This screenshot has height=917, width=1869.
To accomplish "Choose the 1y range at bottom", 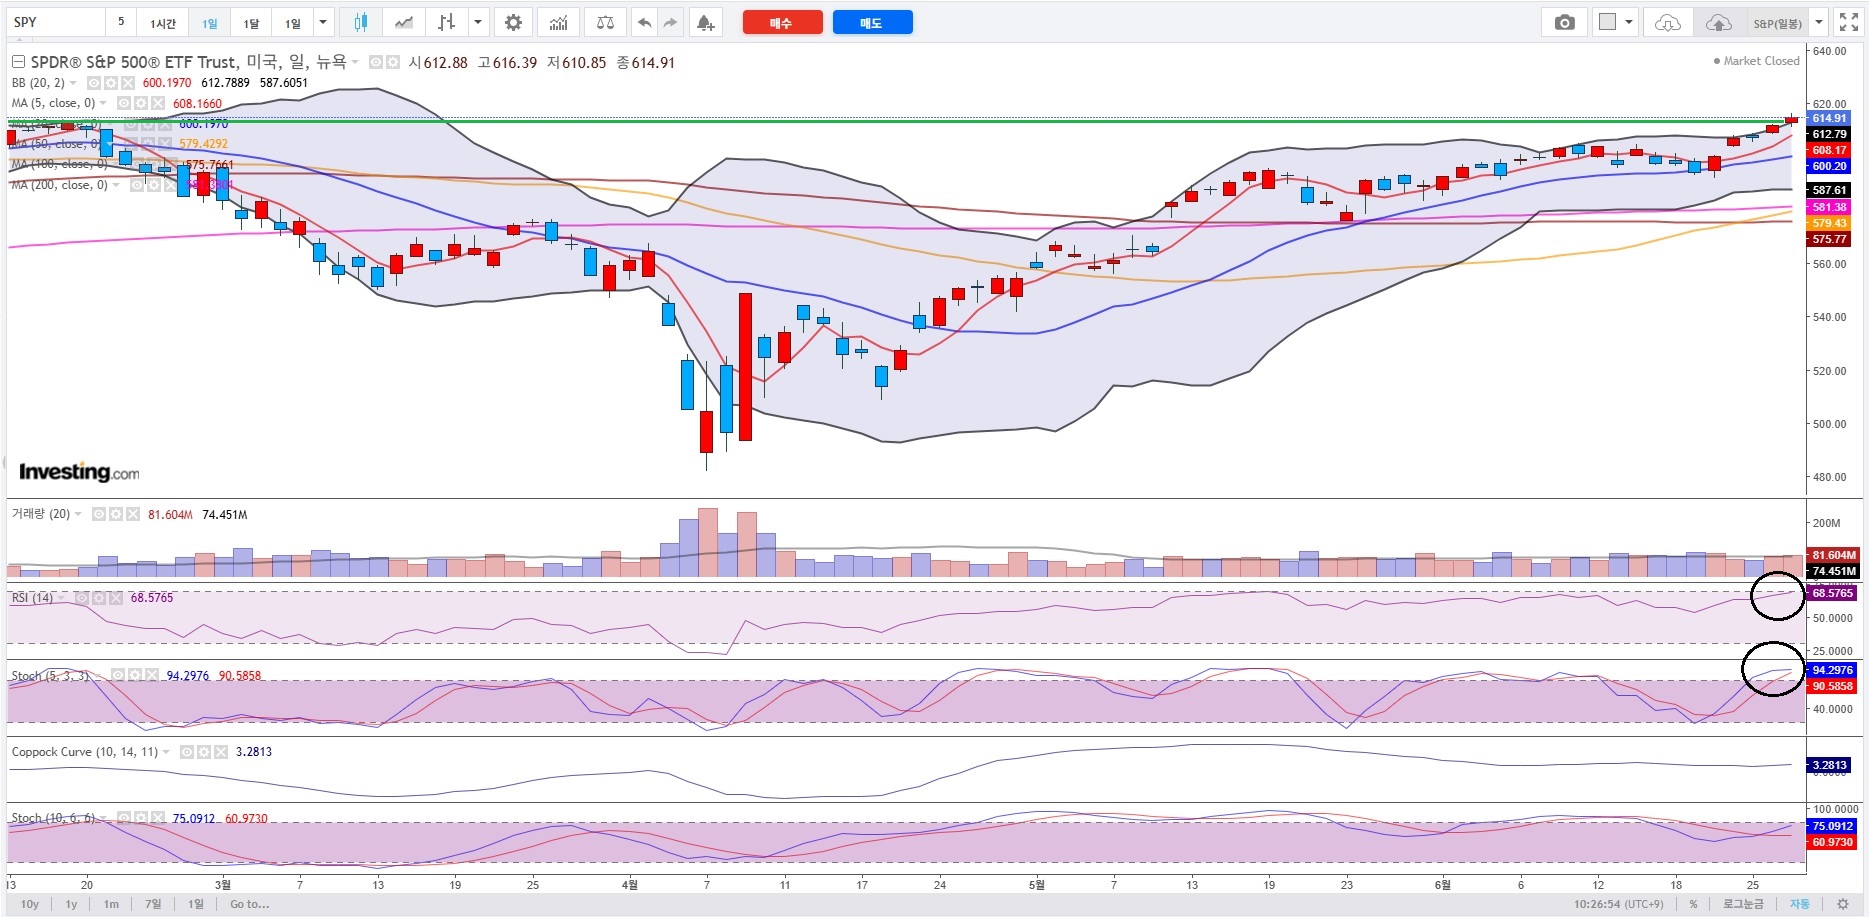I will [x=71, y=904].
